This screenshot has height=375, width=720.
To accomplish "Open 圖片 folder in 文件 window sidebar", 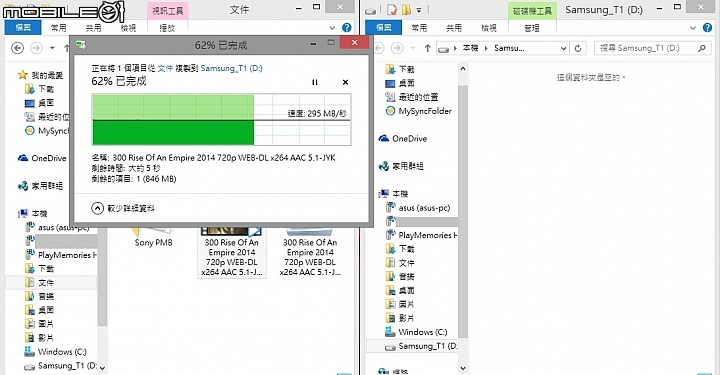I will [40, 324].
